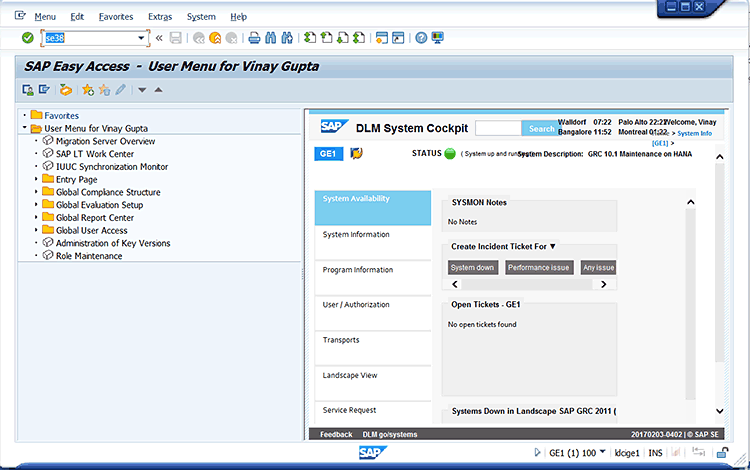Screen dimensions: 750x470
Task: Click the Delete Favorites star icon
Action: 104,89
